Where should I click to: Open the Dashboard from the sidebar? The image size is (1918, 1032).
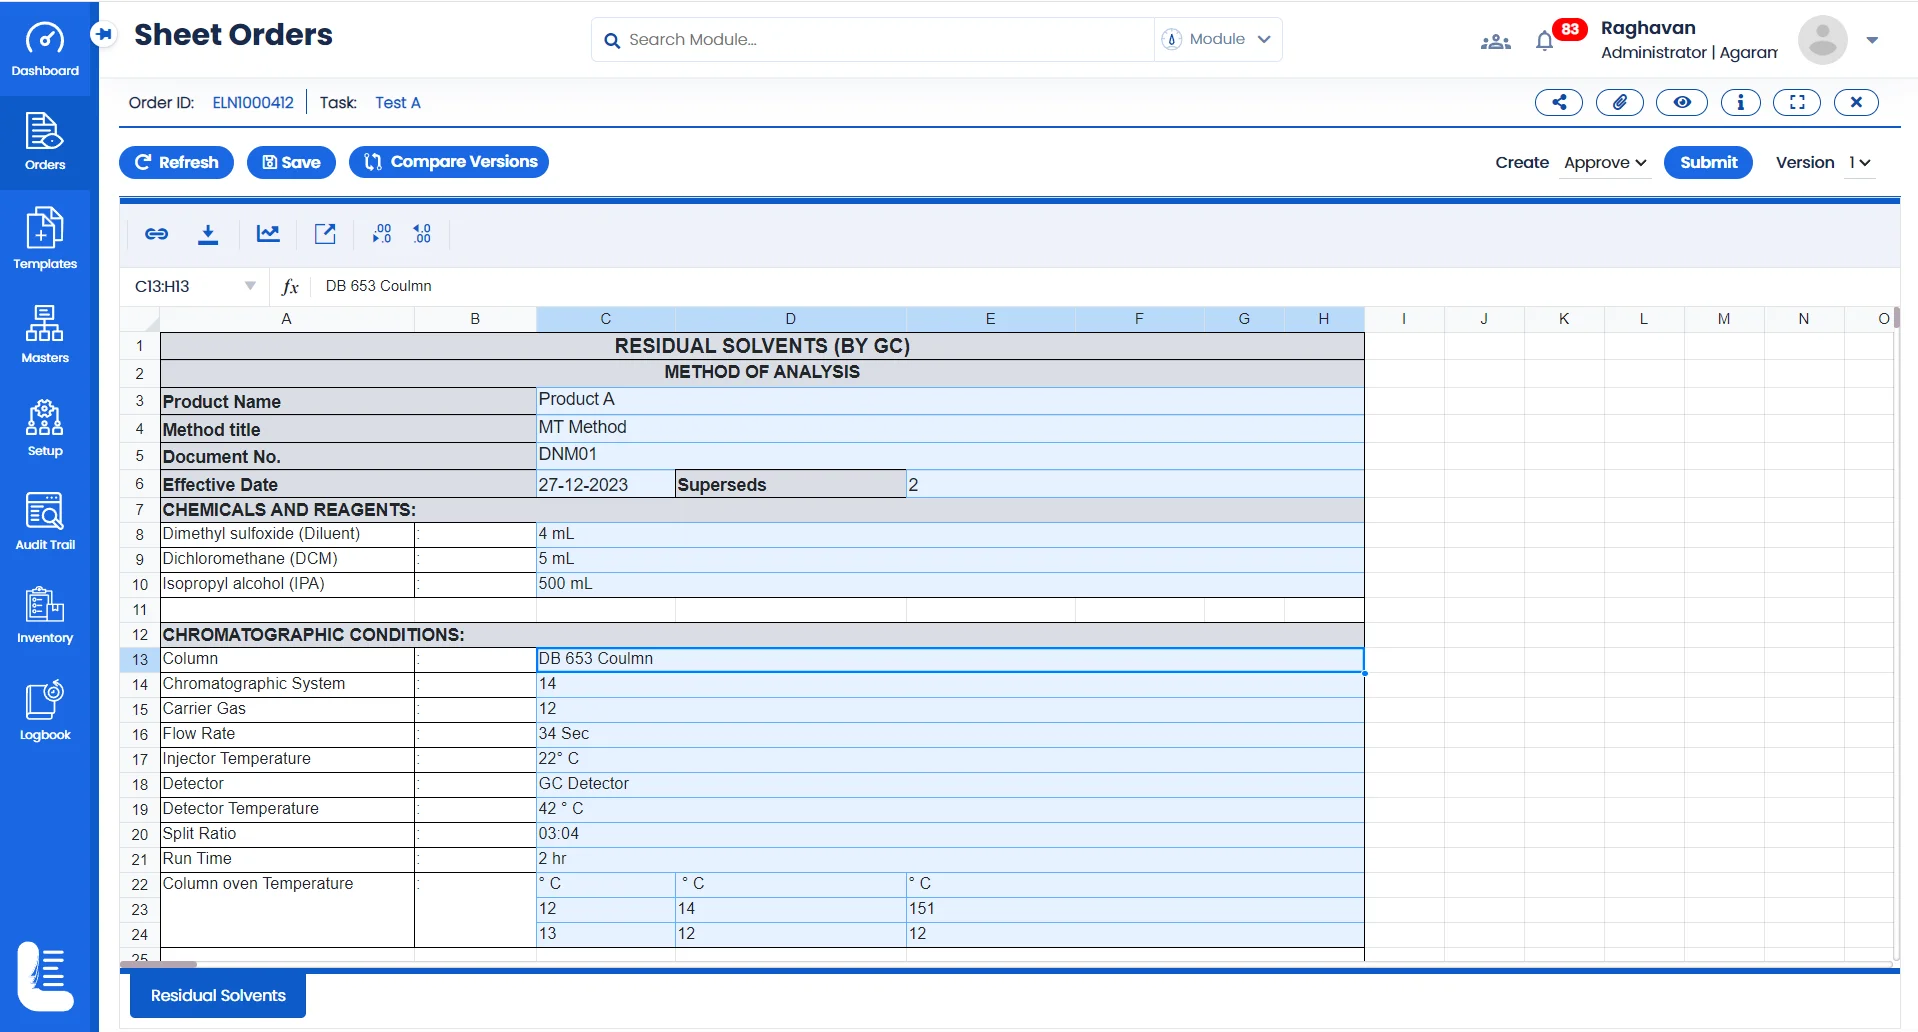45,48
